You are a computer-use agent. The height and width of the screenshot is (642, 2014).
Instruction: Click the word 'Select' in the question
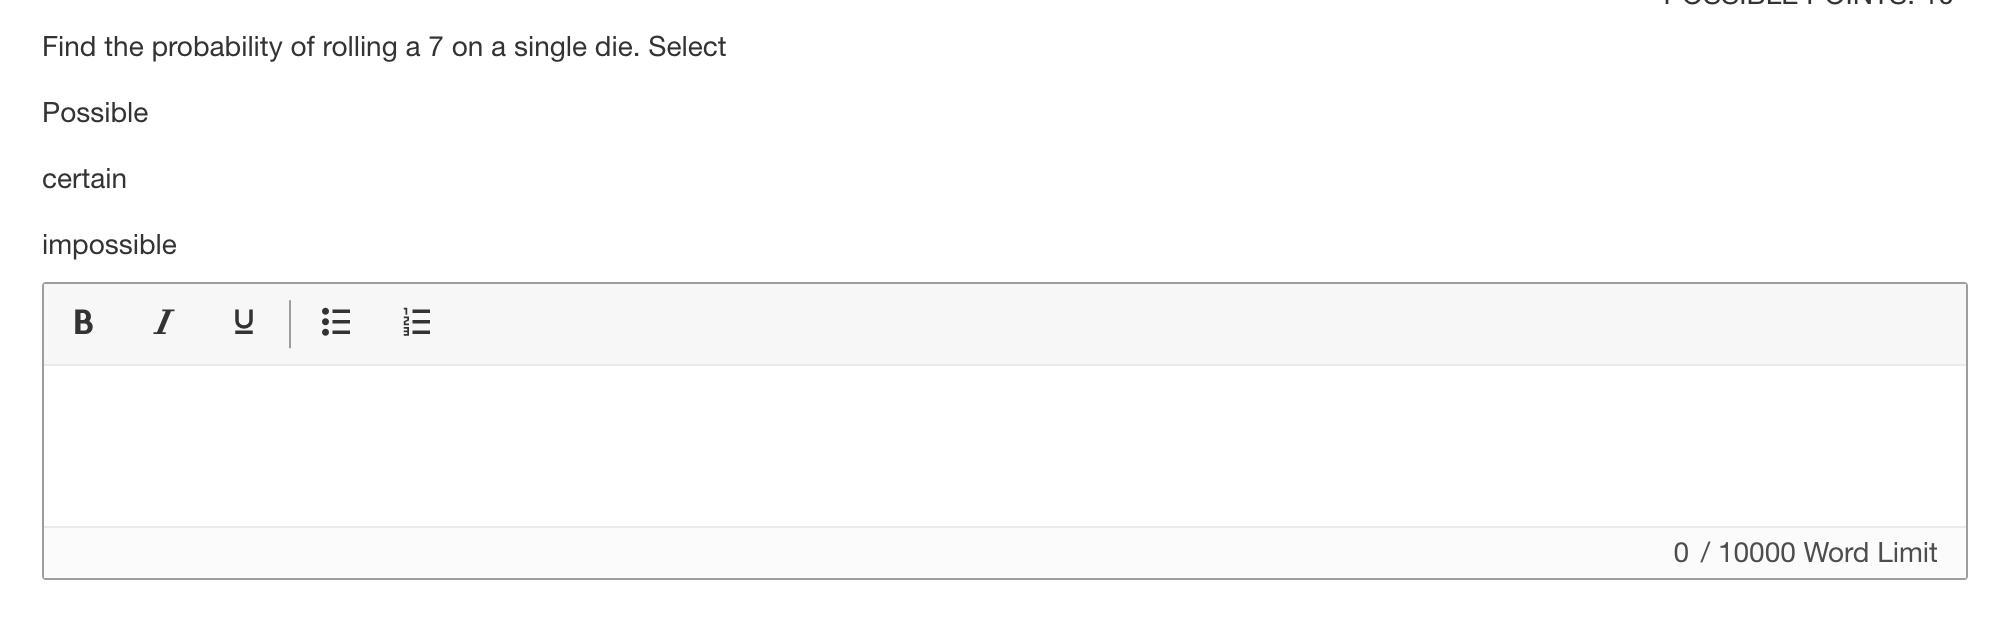687,47
